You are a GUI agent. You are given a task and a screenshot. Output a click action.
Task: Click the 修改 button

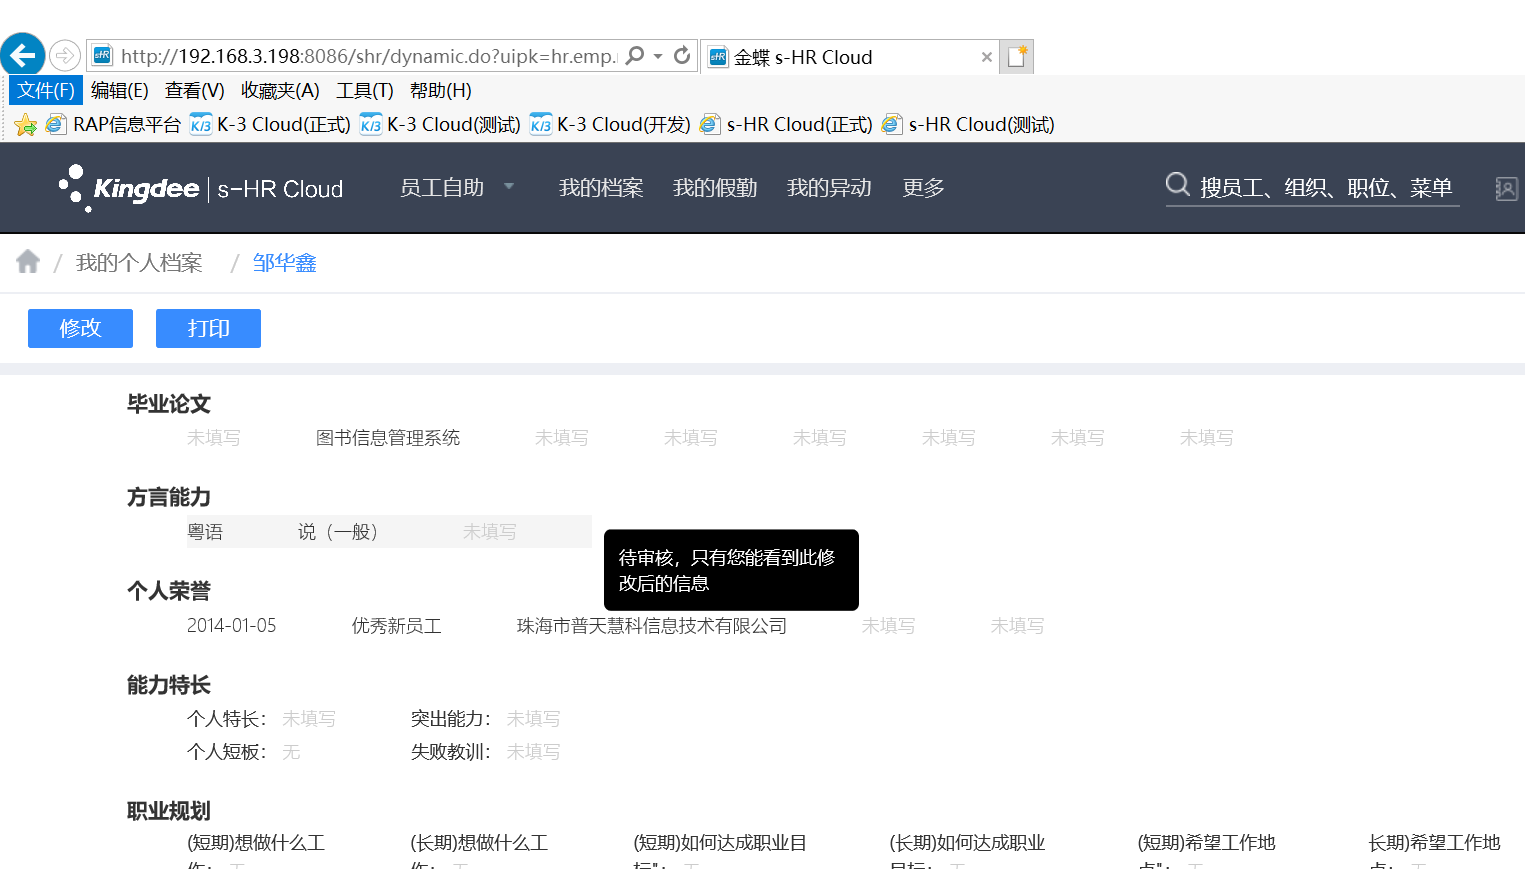click(x=80, y=328)
